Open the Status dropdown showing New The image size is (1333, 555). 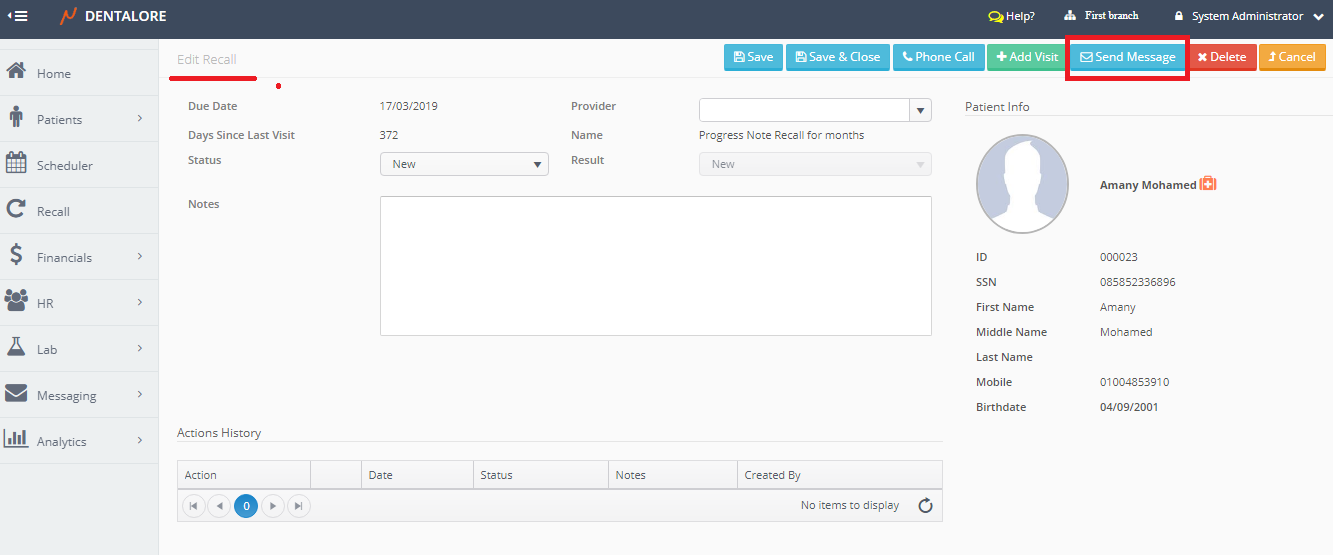464,164
